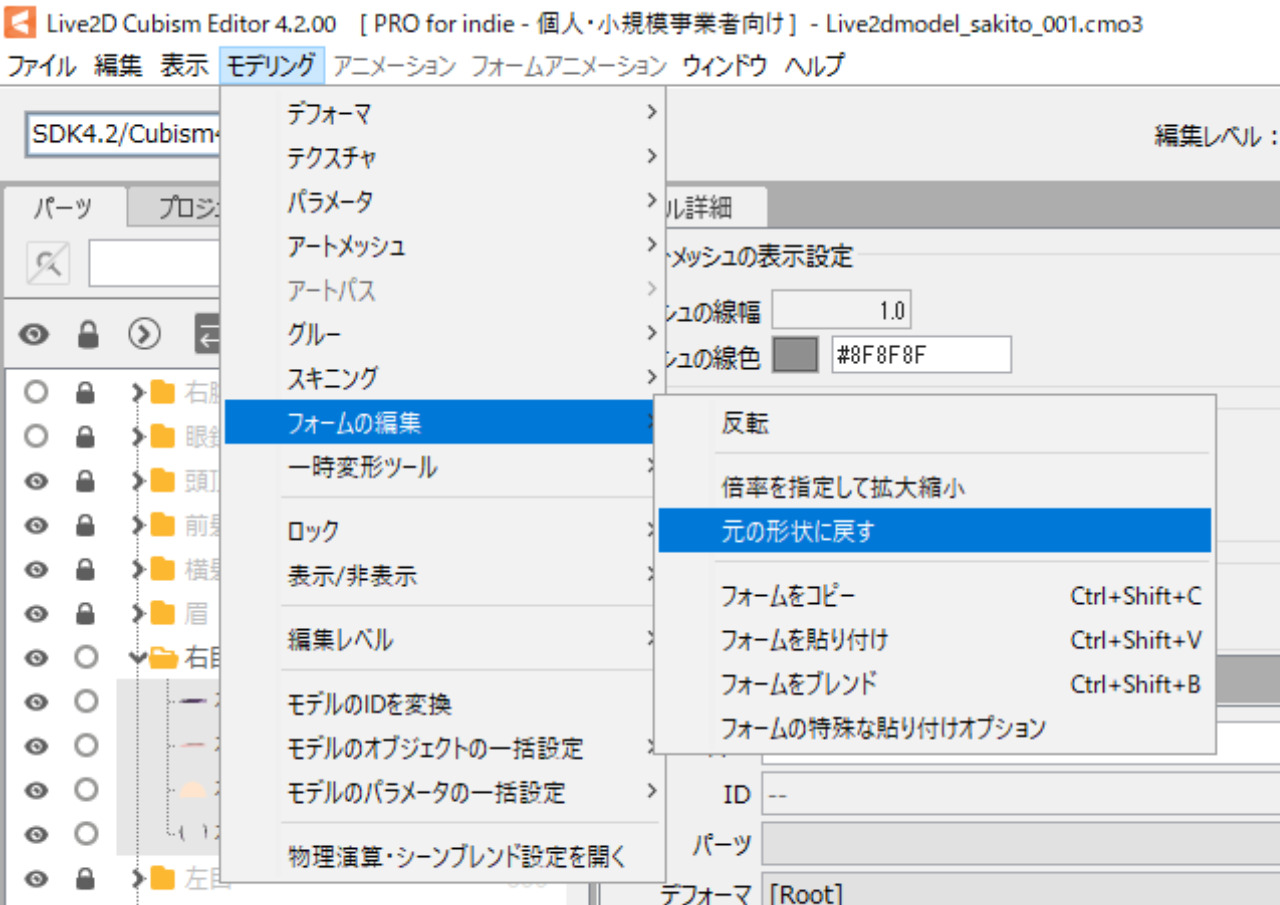This screenshot has height=905, width=1280.
Task: Unlock the folder row starting with 頭
Action: [86, 480]
